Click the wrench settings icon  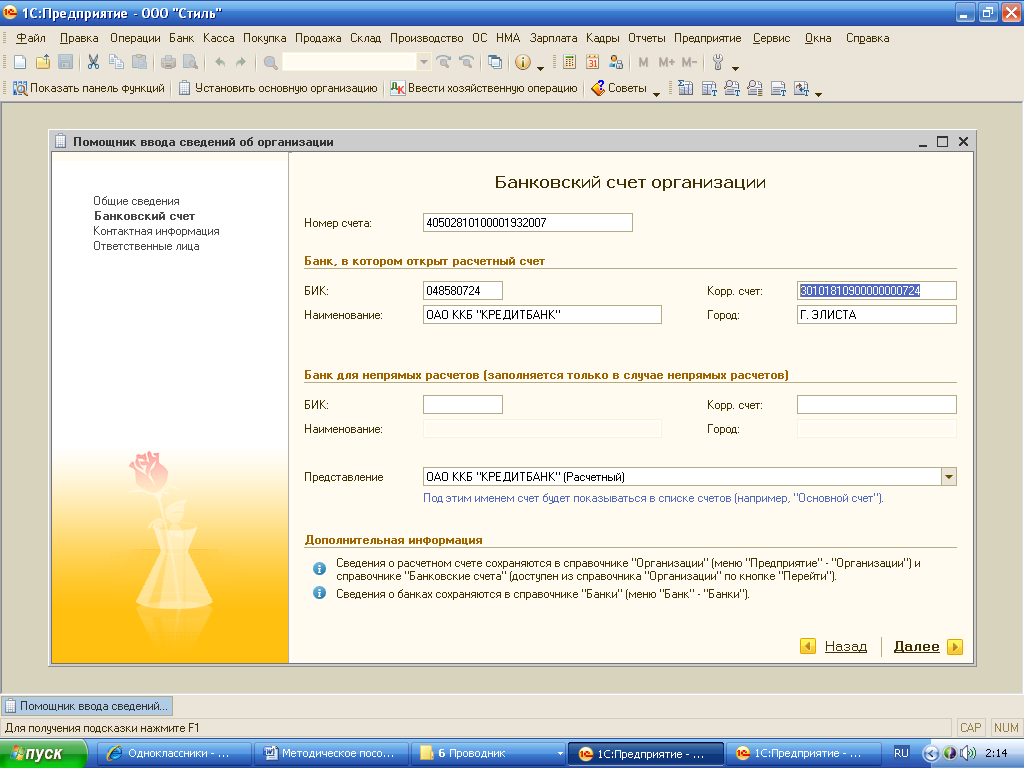pos(718,62)
